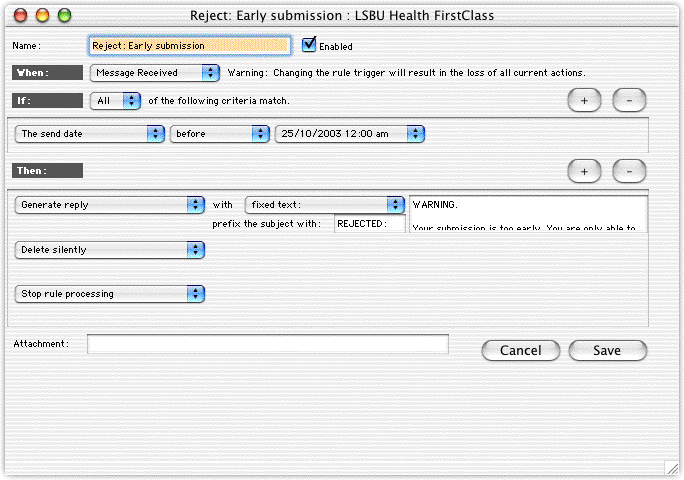
Task: Add a new action with Then plus button
Action: point(584,171)
